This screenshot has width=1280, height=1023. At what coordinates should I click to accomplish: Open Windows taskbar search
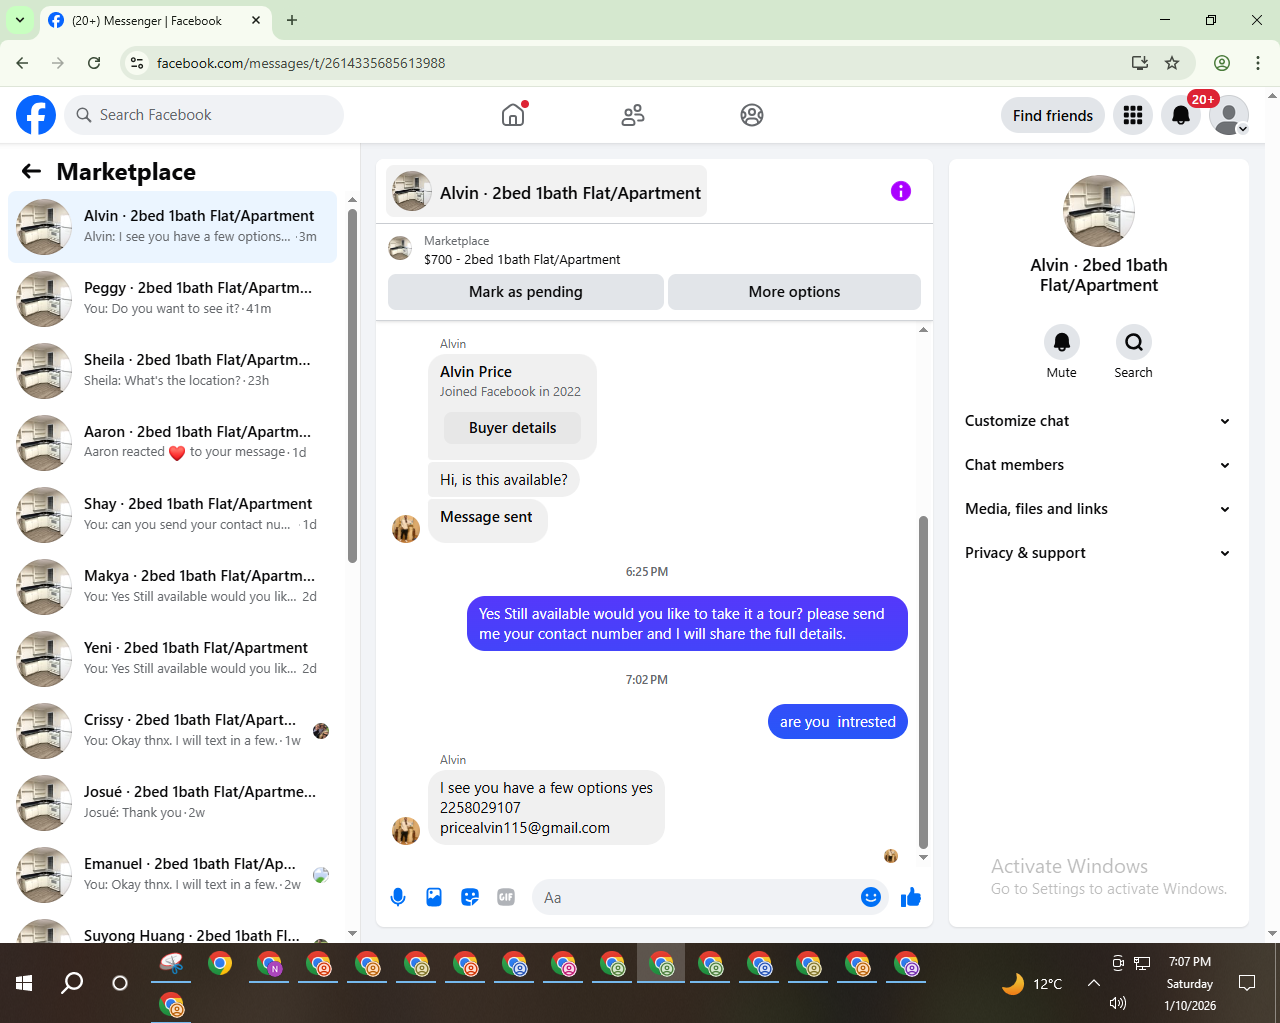coord(72,983)
